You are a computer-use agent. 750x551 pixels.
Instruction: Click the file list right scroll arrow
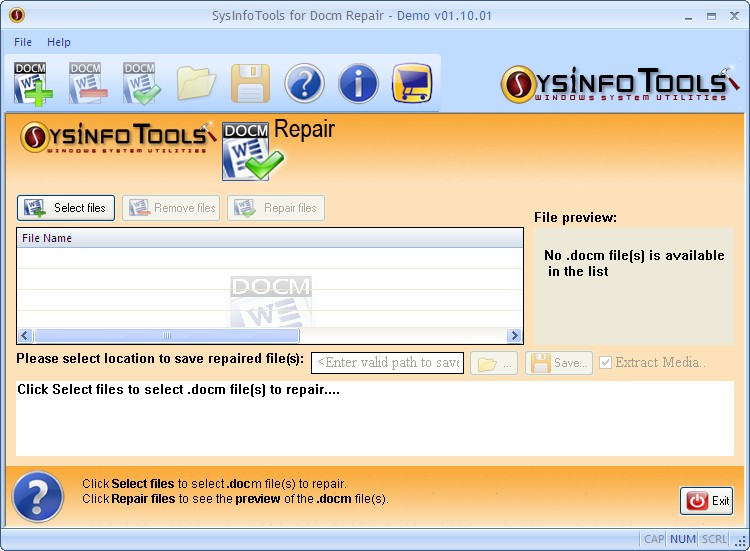pyautogui.click(x=515, y=336)
